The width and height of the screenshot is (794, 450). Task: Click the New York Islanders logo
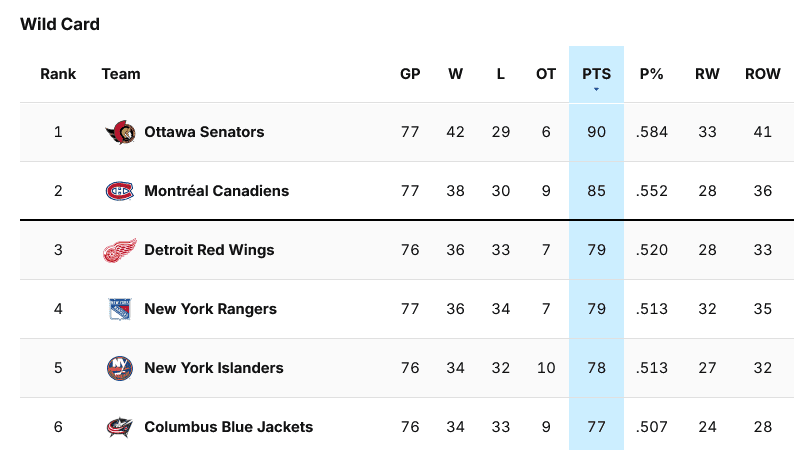pos(120,368)
